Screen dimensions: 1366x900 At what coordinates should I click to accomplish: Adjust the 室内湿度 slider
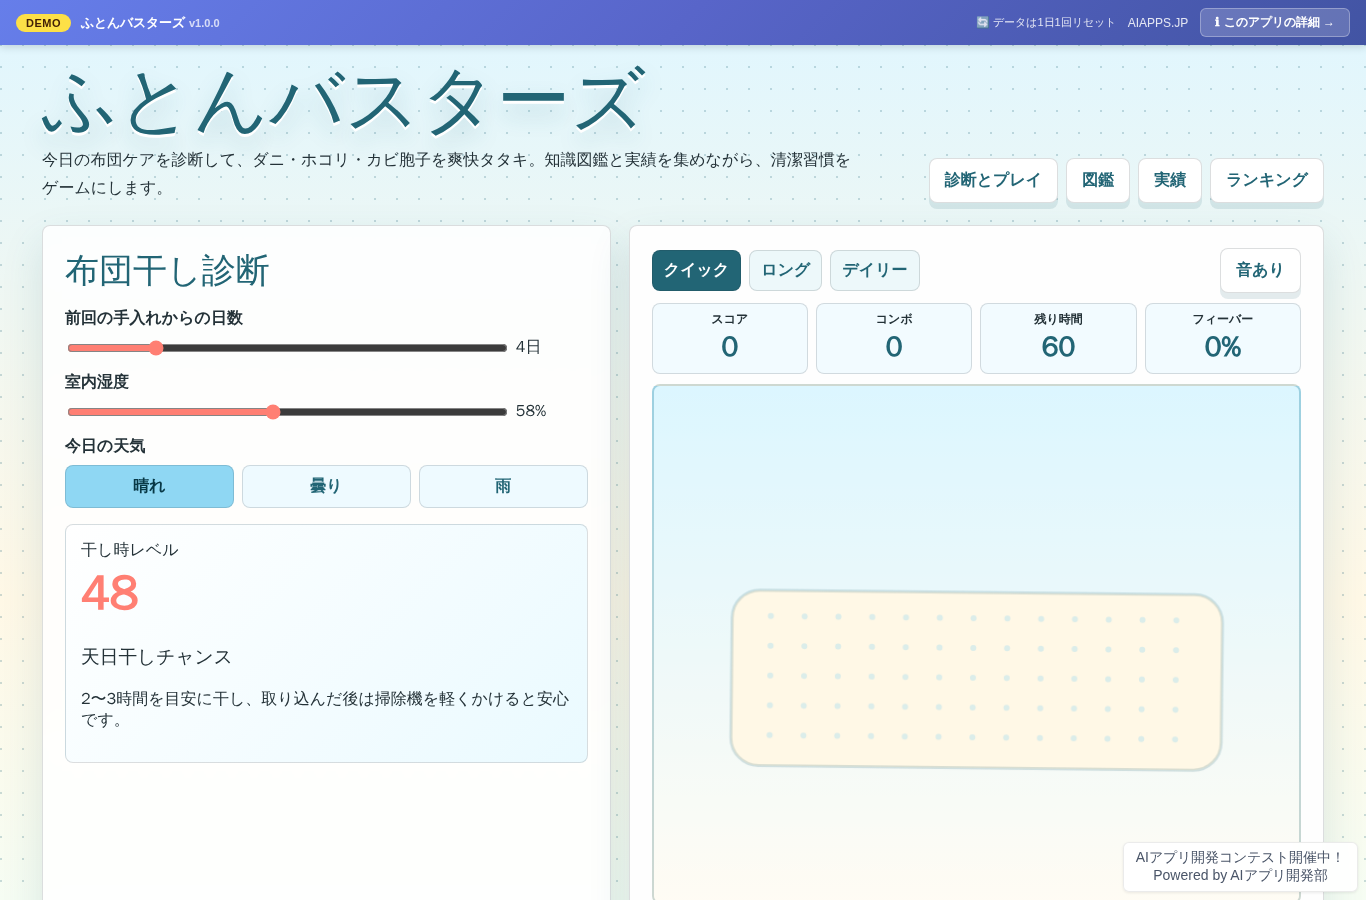[x=287, y=412]
